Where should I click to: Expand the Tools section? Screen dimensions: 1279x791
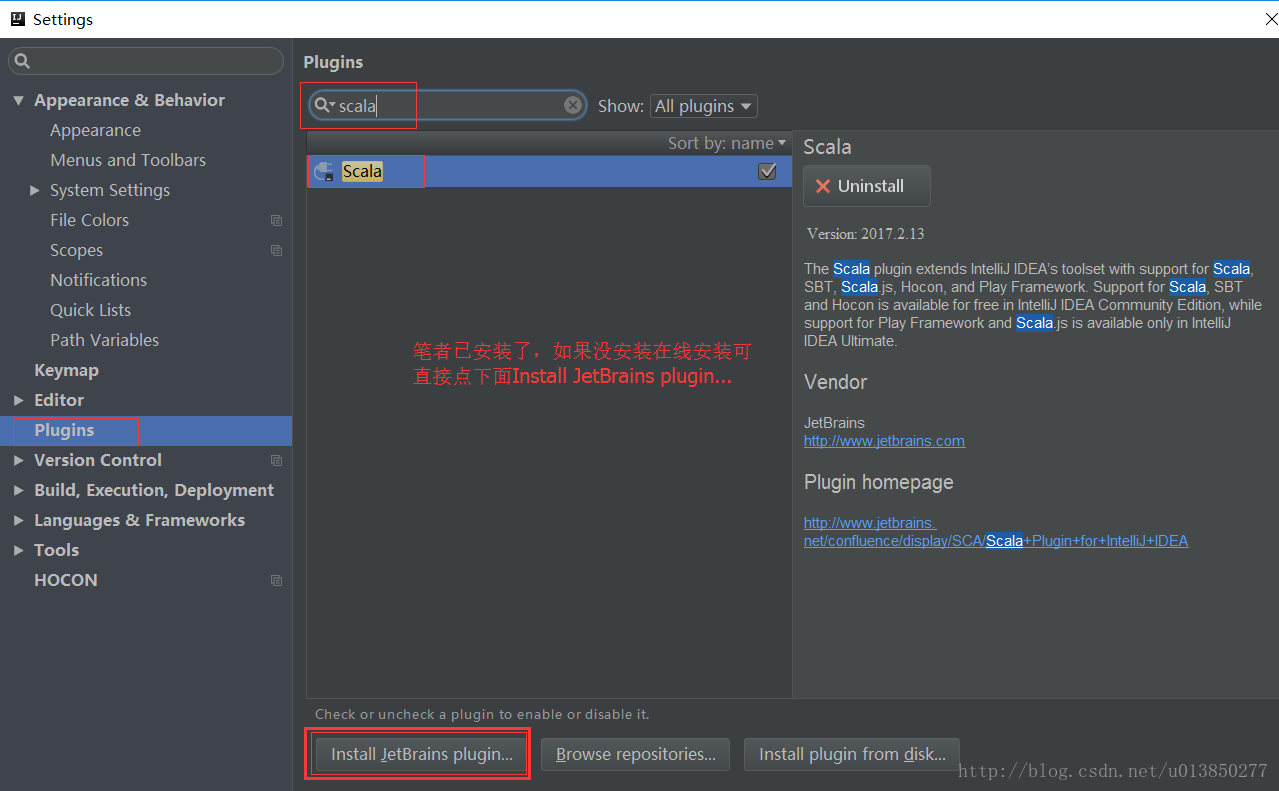pos(18,550)
